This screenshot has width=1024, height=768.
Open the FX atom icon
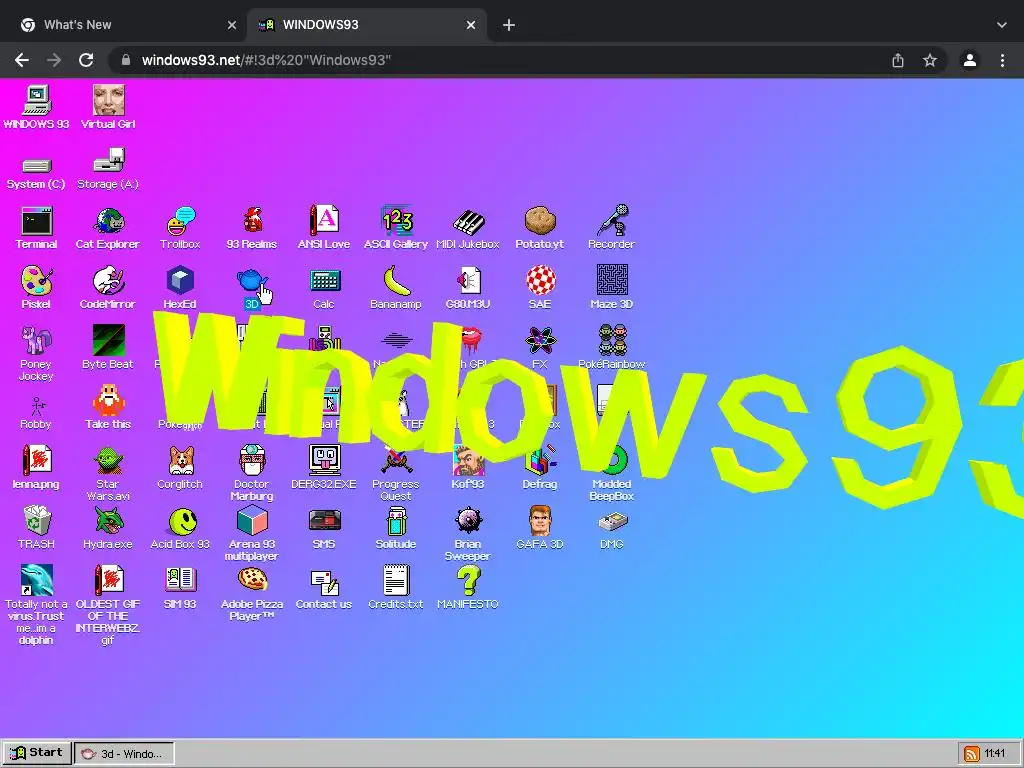(540, 340)
